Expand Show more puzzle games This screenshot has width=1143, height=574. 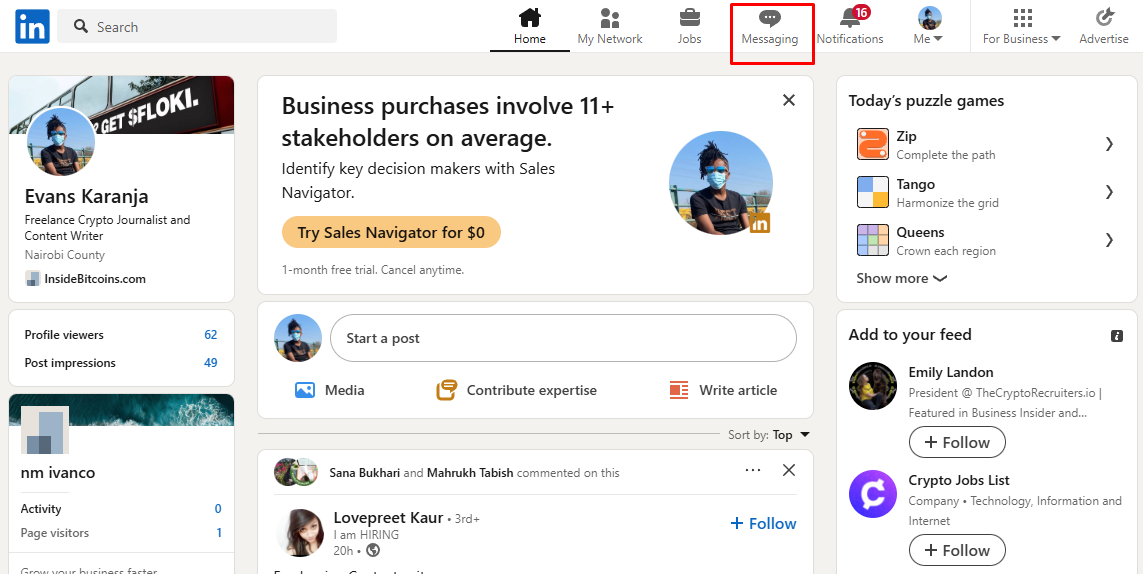click(x=902, y=278)
